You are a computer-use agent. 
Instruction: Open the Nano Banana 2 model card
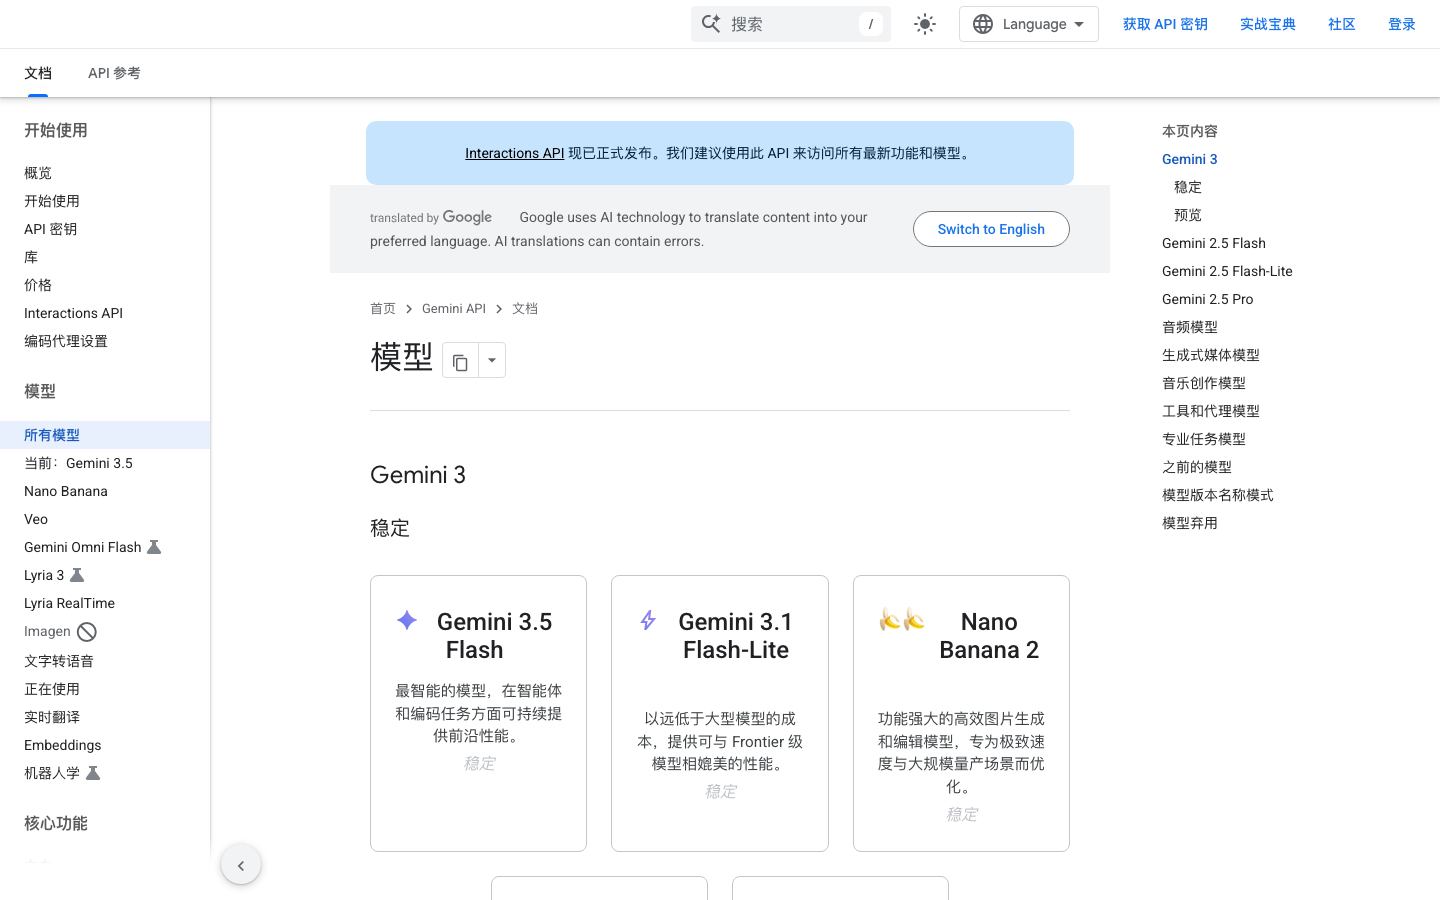tap(961, 713)
